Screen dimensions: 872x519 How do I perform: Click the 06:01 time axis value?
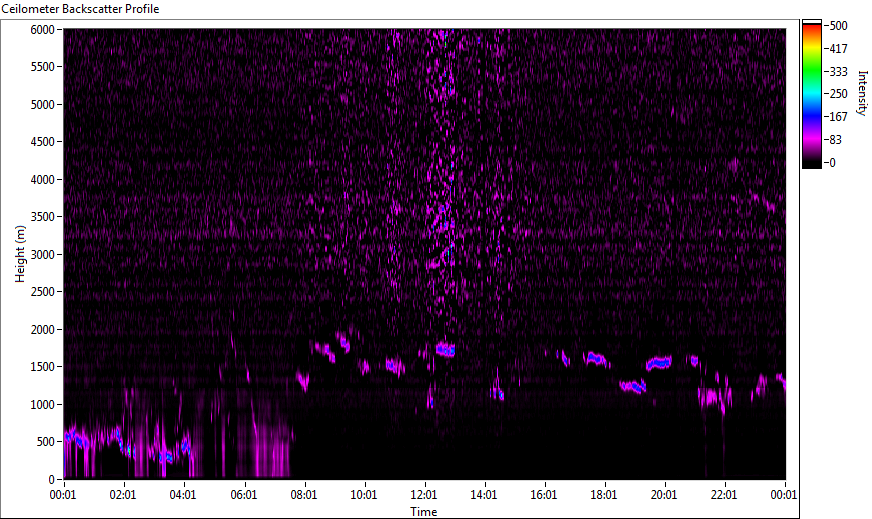(x=244, y=495)
